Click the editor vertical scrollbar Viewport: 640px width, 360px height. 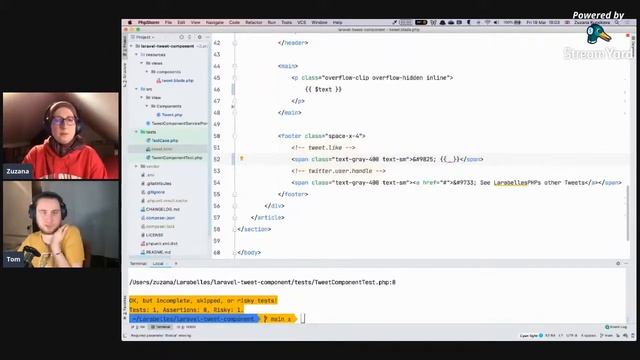point(628,213)
